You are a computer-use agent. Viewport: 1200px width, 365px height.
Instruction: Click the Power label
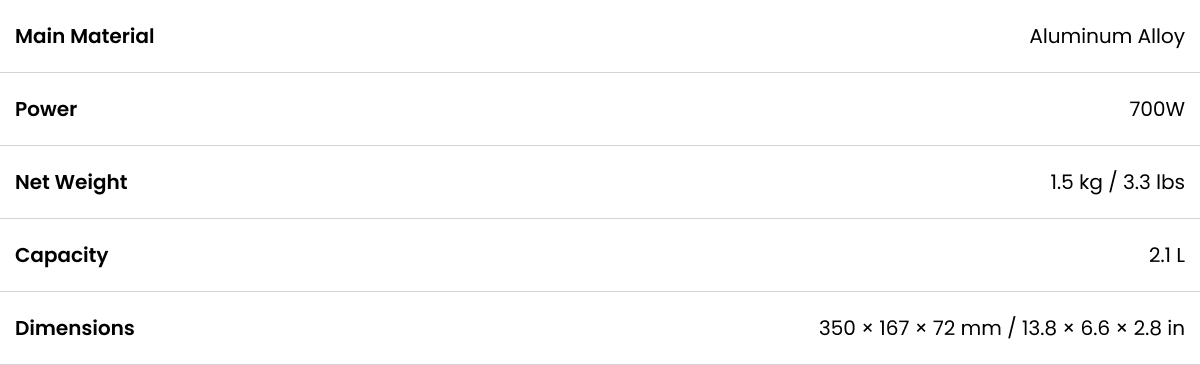click(46, 109)
